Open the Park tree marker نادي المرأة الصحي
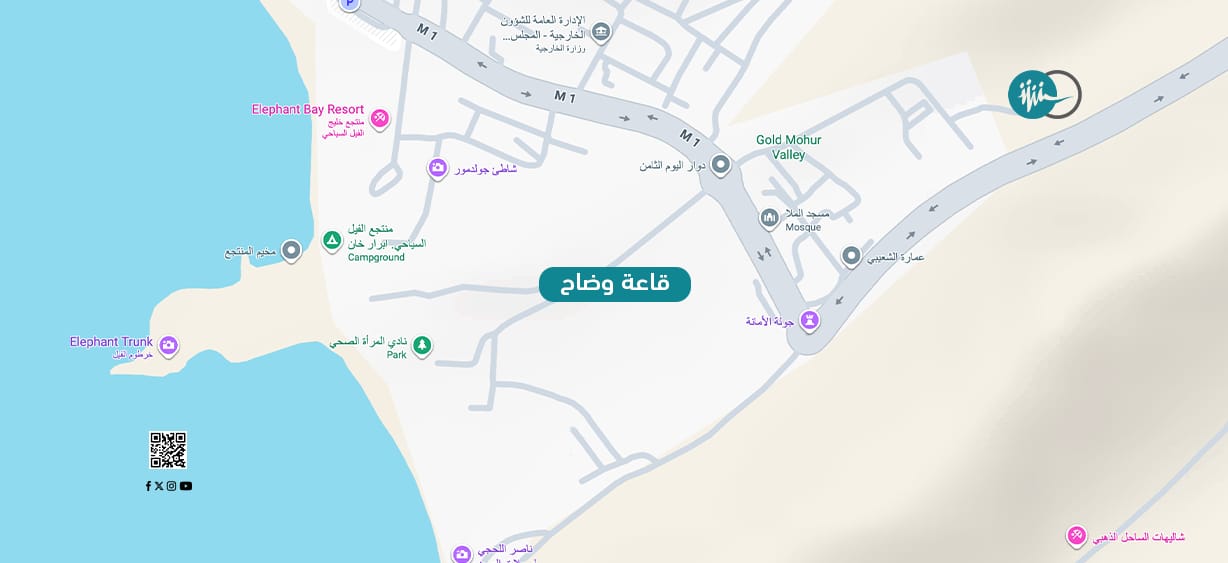 pyautogui.click(x=422, y=346)
